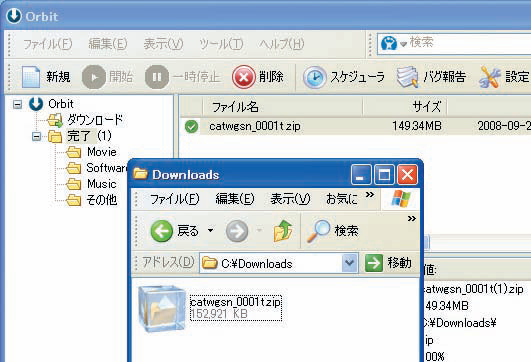Click the Search (検索) magnifier in Downloads window
531x362 pixels.
point(318,231)
